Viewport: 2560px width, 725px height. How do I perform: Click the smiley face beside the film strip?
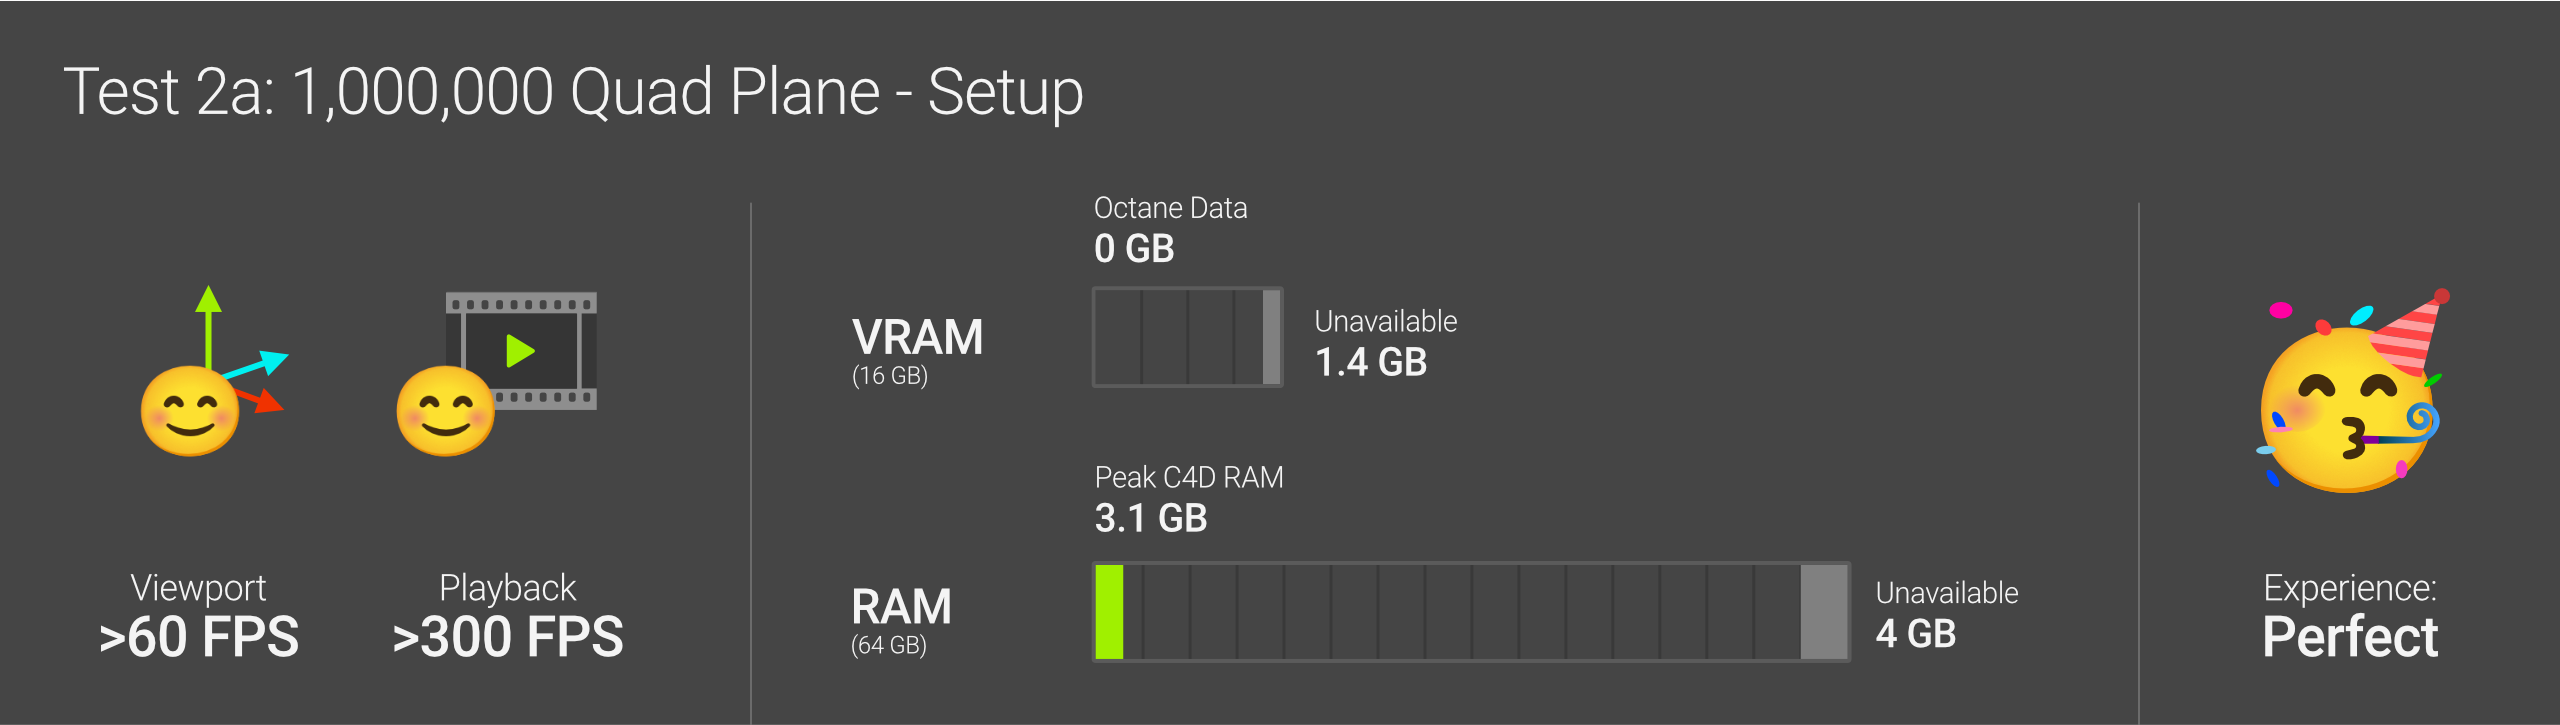tap(445, 412)
